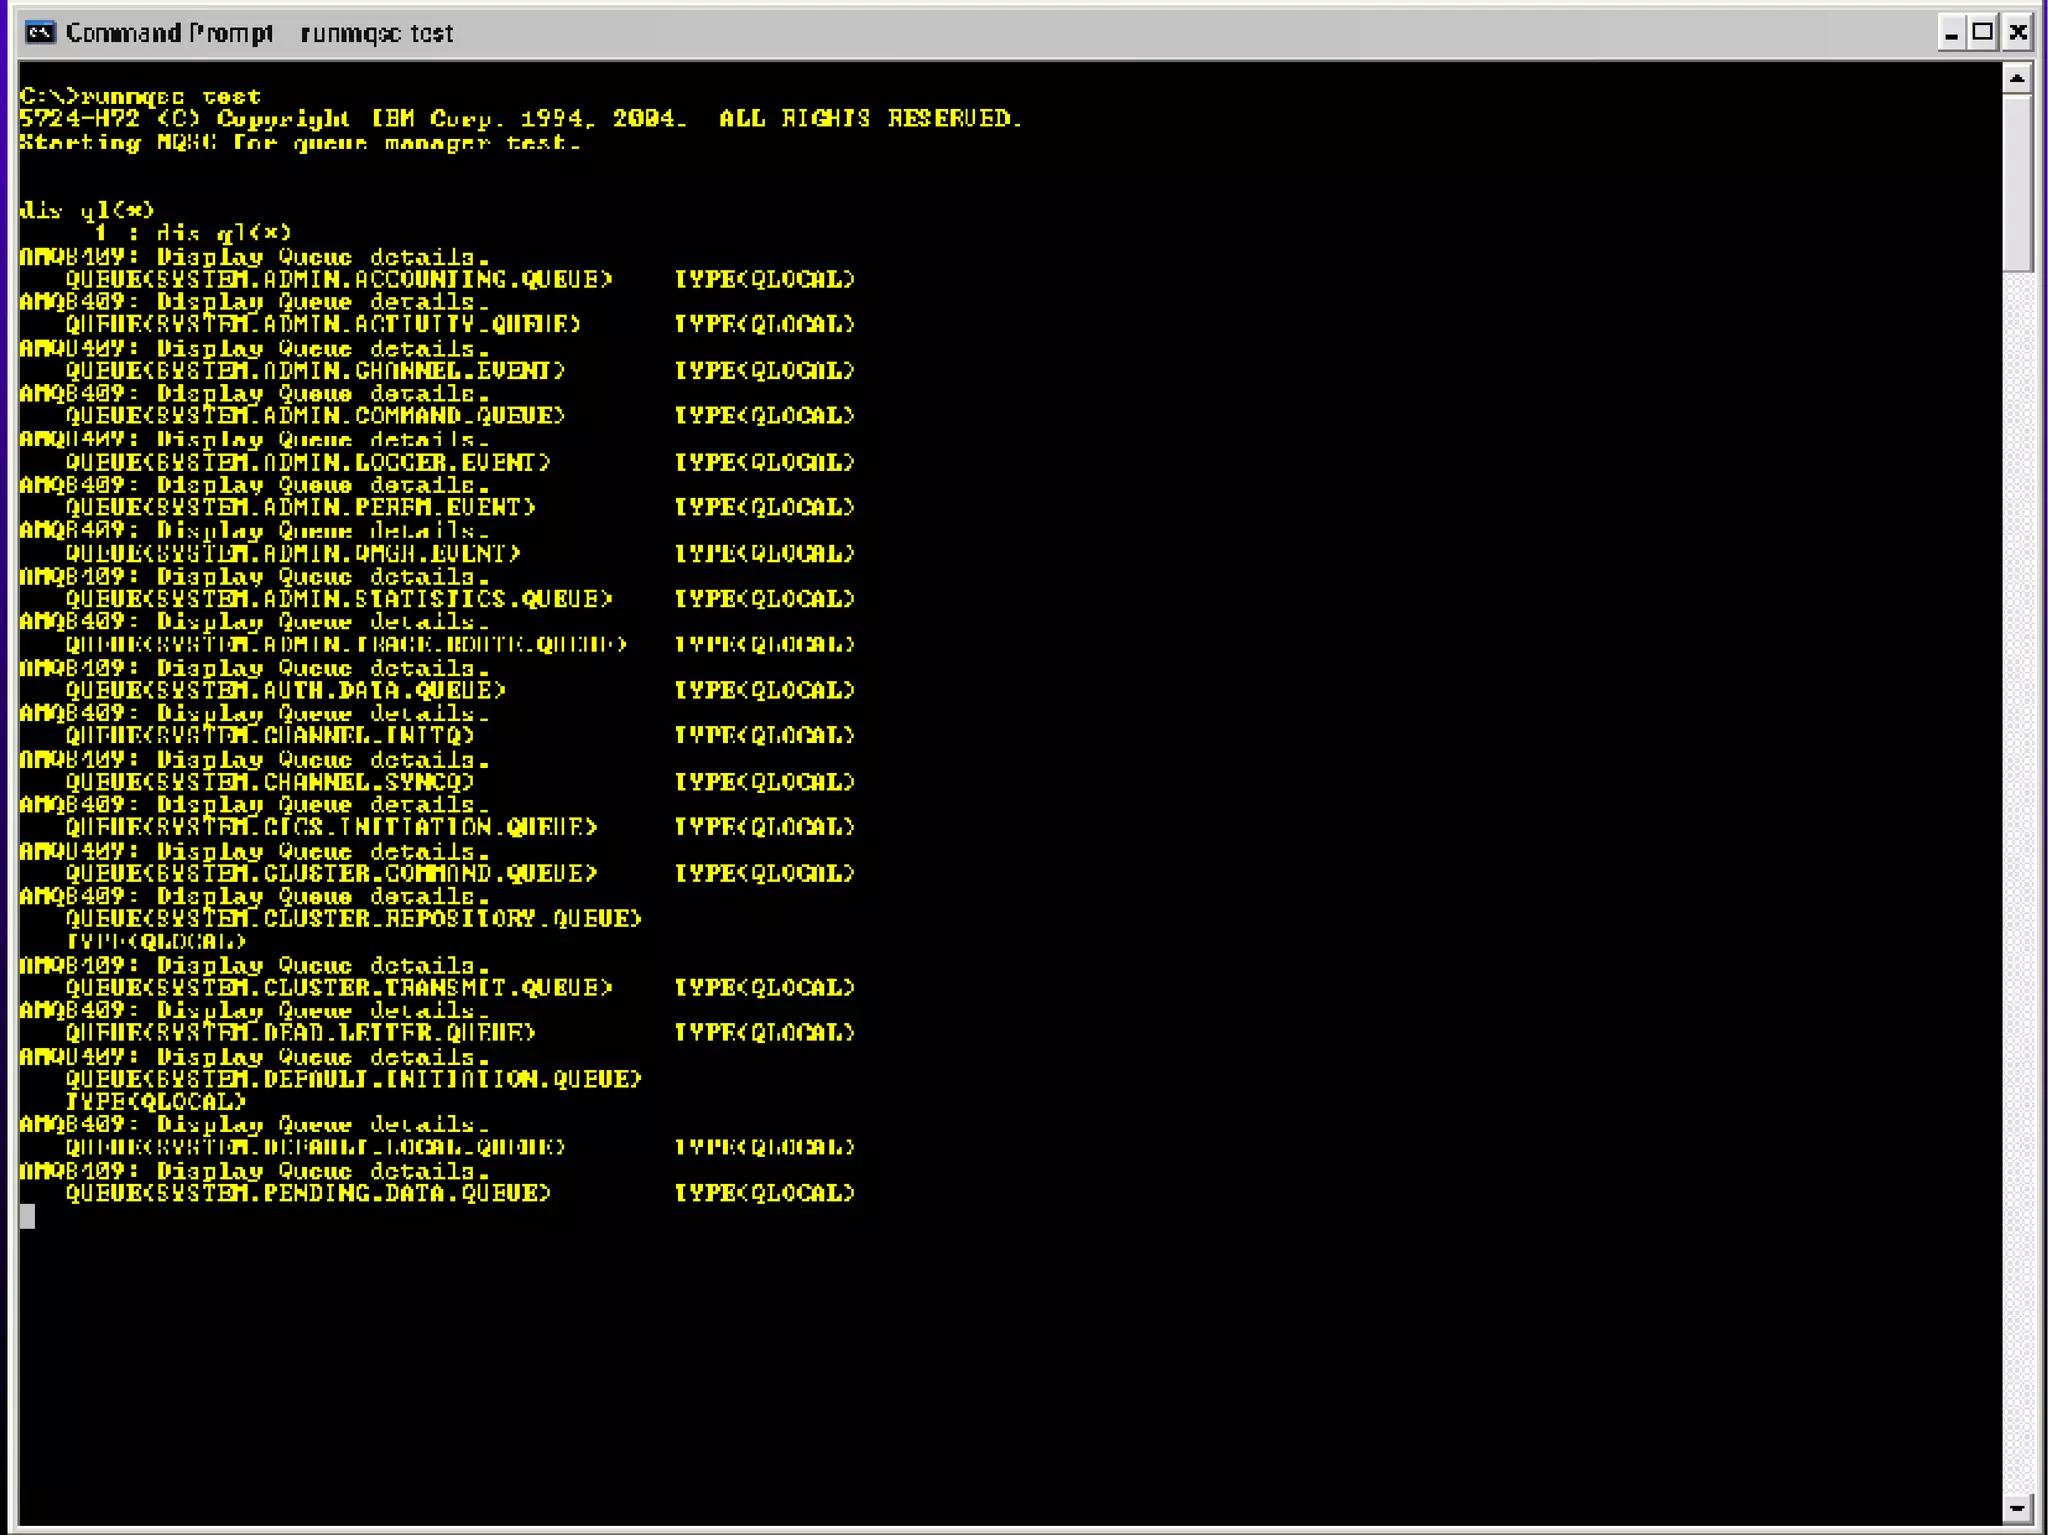Click the SYSTEM.ADMIN.ACCOUNTING.QUEUE line

(x=338, y=280)
